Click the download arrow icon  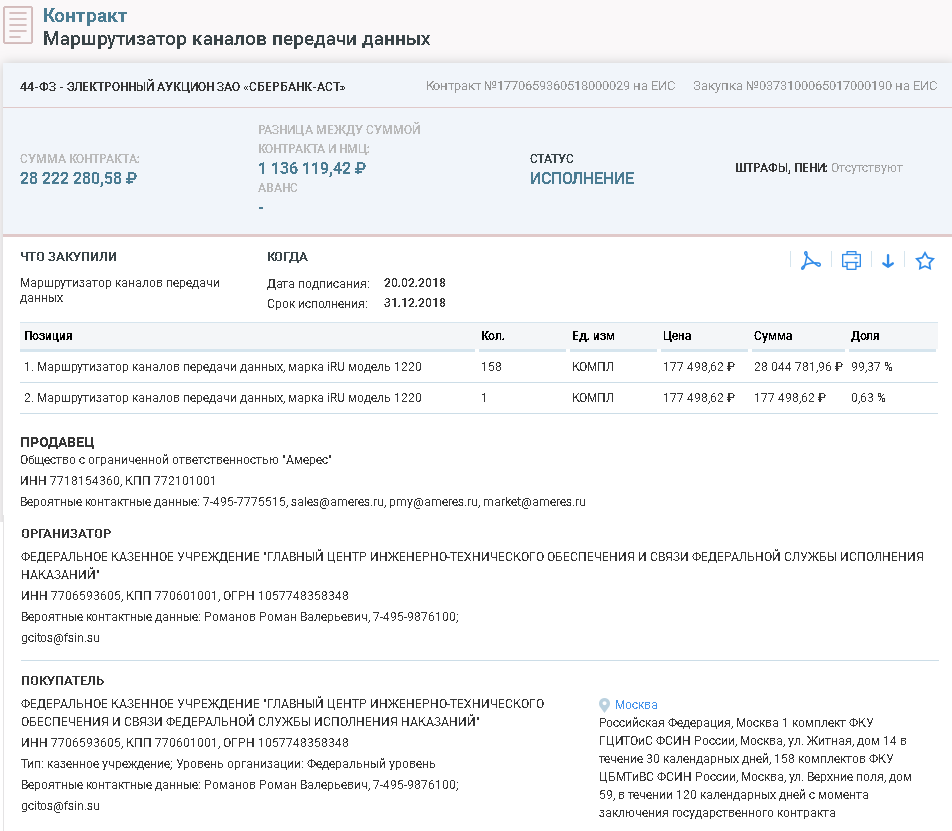[888, 261]
